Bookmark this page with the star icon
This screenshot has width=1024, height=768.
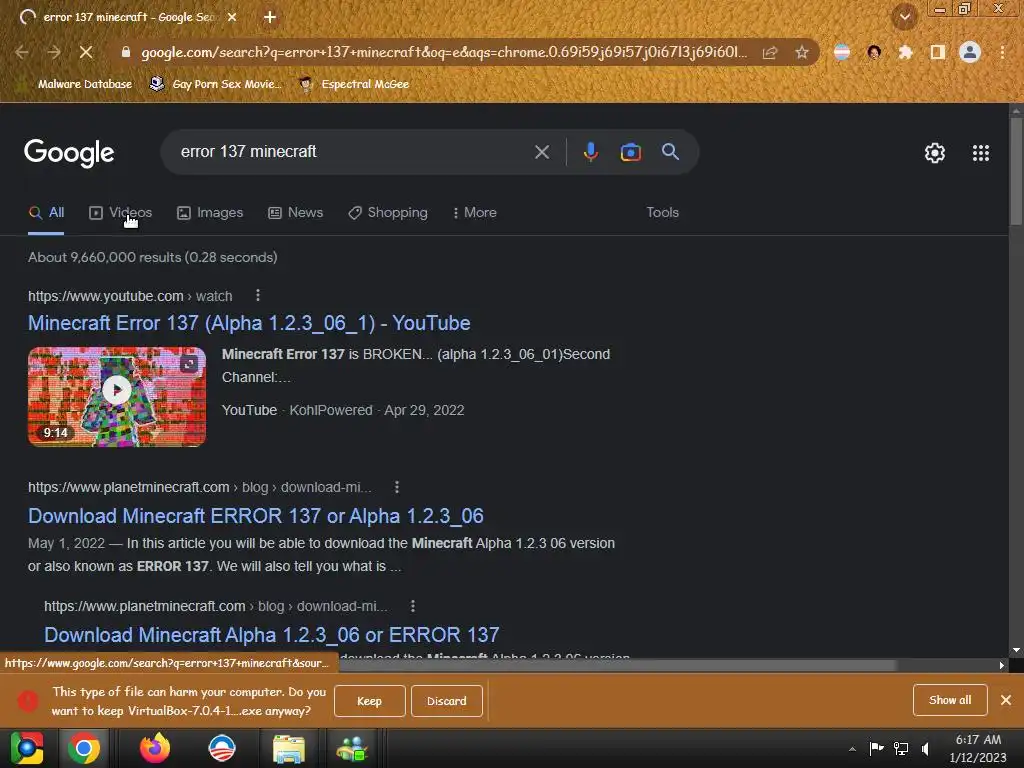(x=802, y=52)
